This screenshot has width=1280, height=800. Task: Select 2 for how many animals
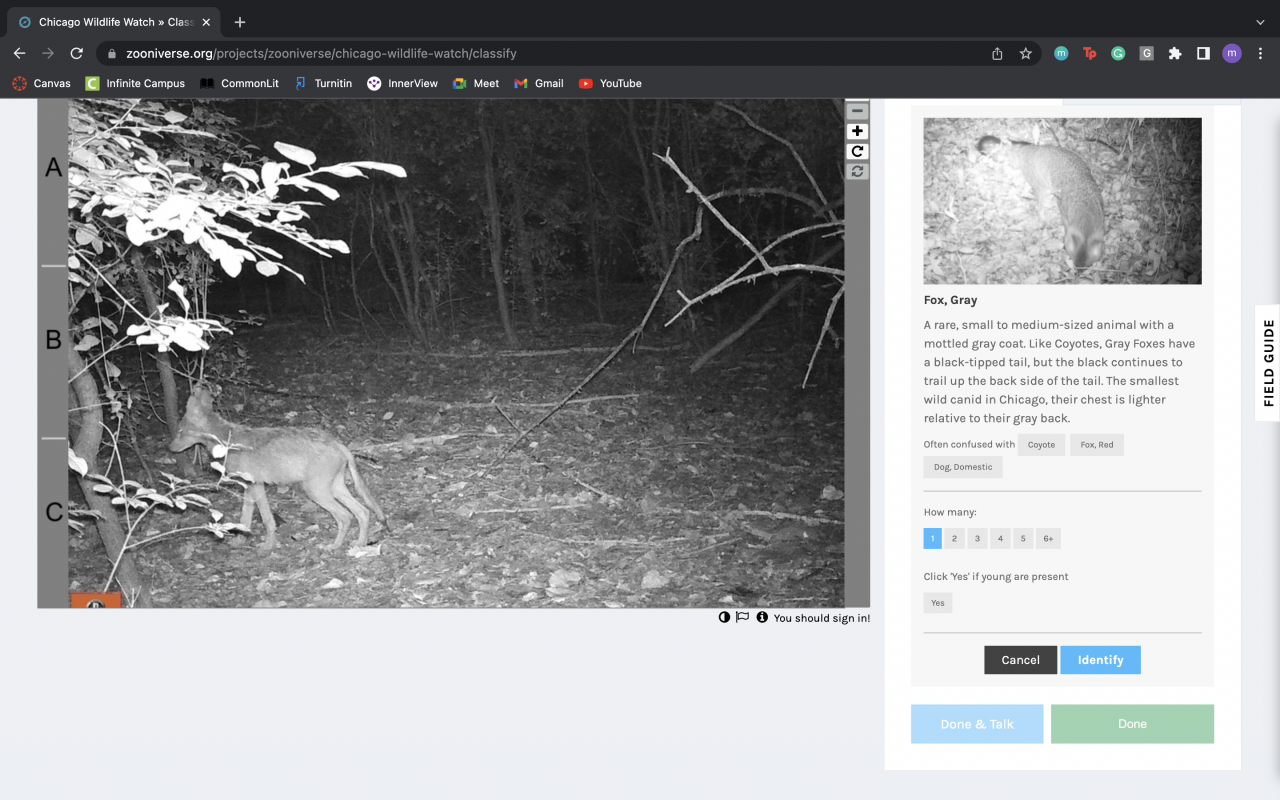pyautogui.click(x=954, y=539)
